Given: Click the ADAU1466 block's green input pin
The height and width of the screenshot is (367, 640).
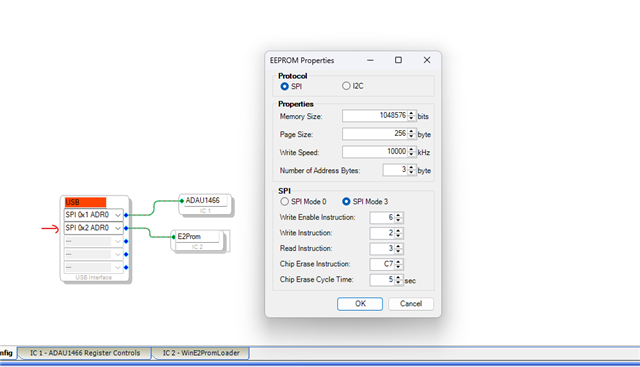Looking at the screenshot, I should (182, 201).
